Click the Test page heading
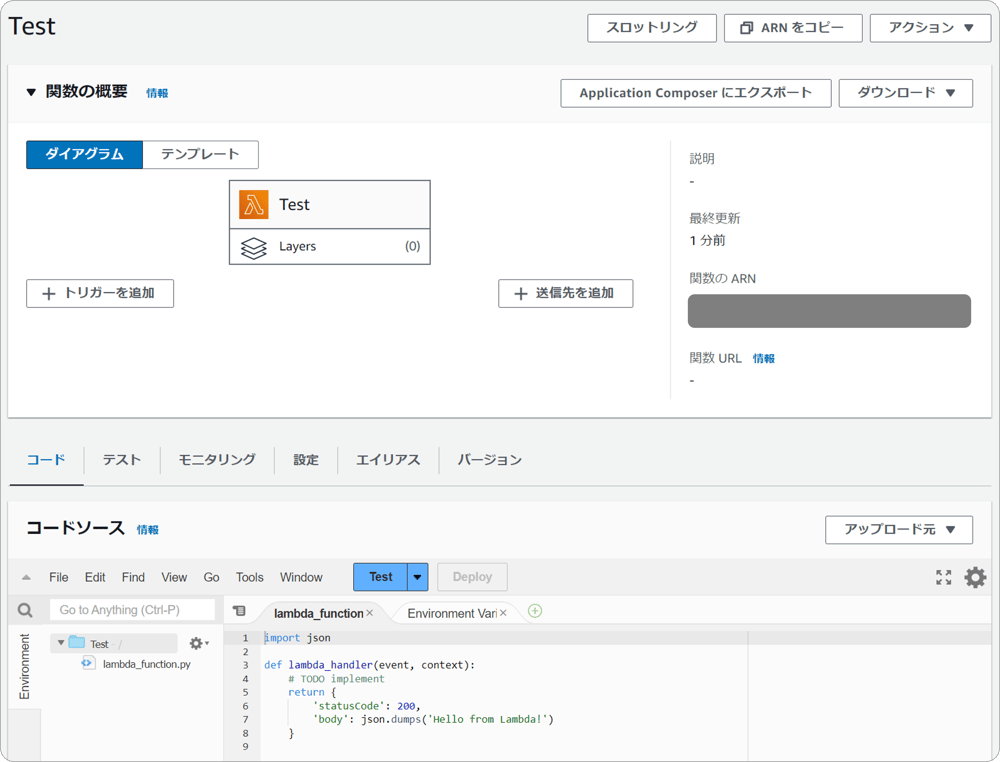 (32, 27)
